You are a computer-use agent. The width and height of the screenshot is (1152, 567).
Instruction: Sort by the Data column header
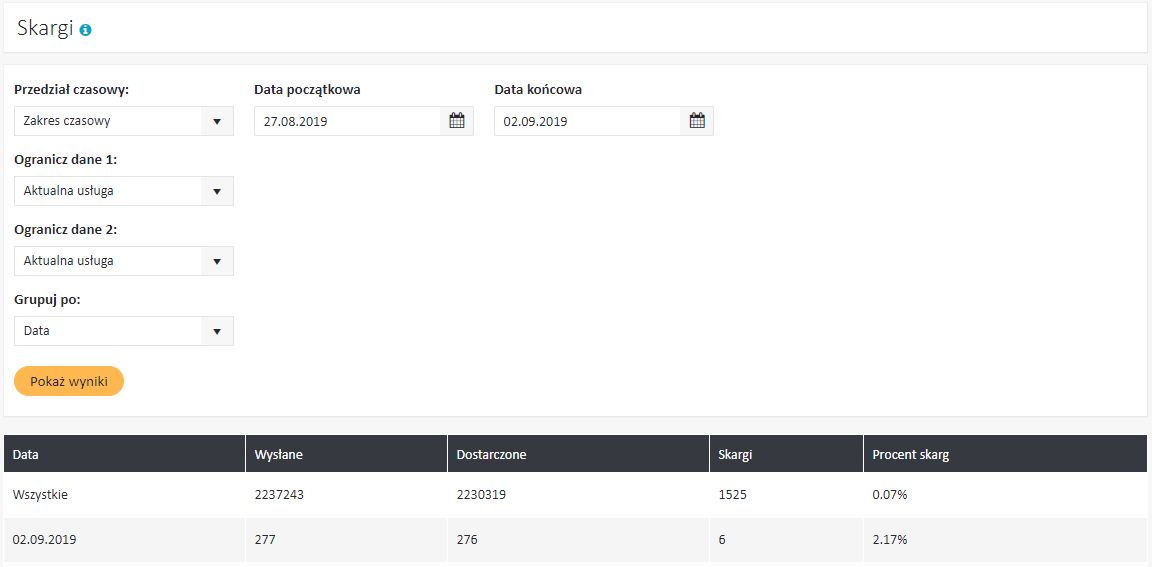pos(26,455)
